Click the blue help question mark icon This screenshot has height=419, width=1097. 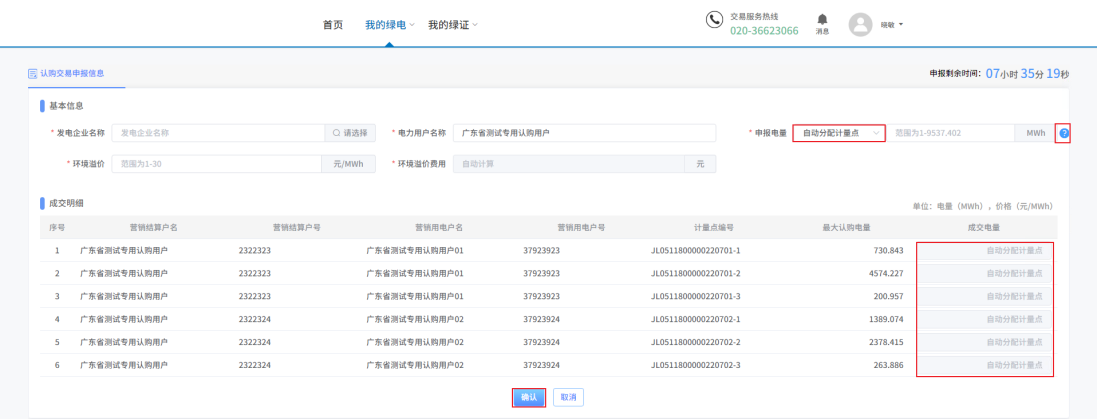tap(1064, 133)
